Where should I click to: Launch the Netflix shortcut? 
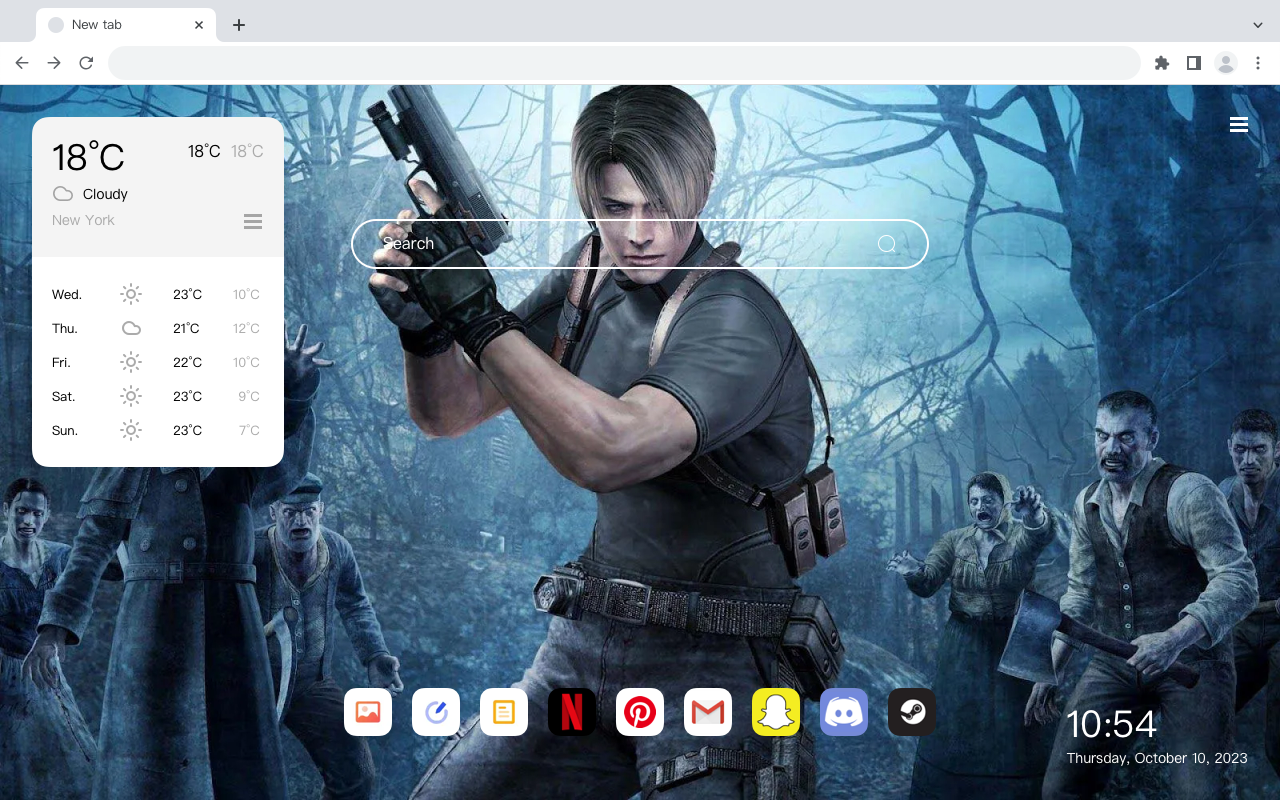click(572, 712)
